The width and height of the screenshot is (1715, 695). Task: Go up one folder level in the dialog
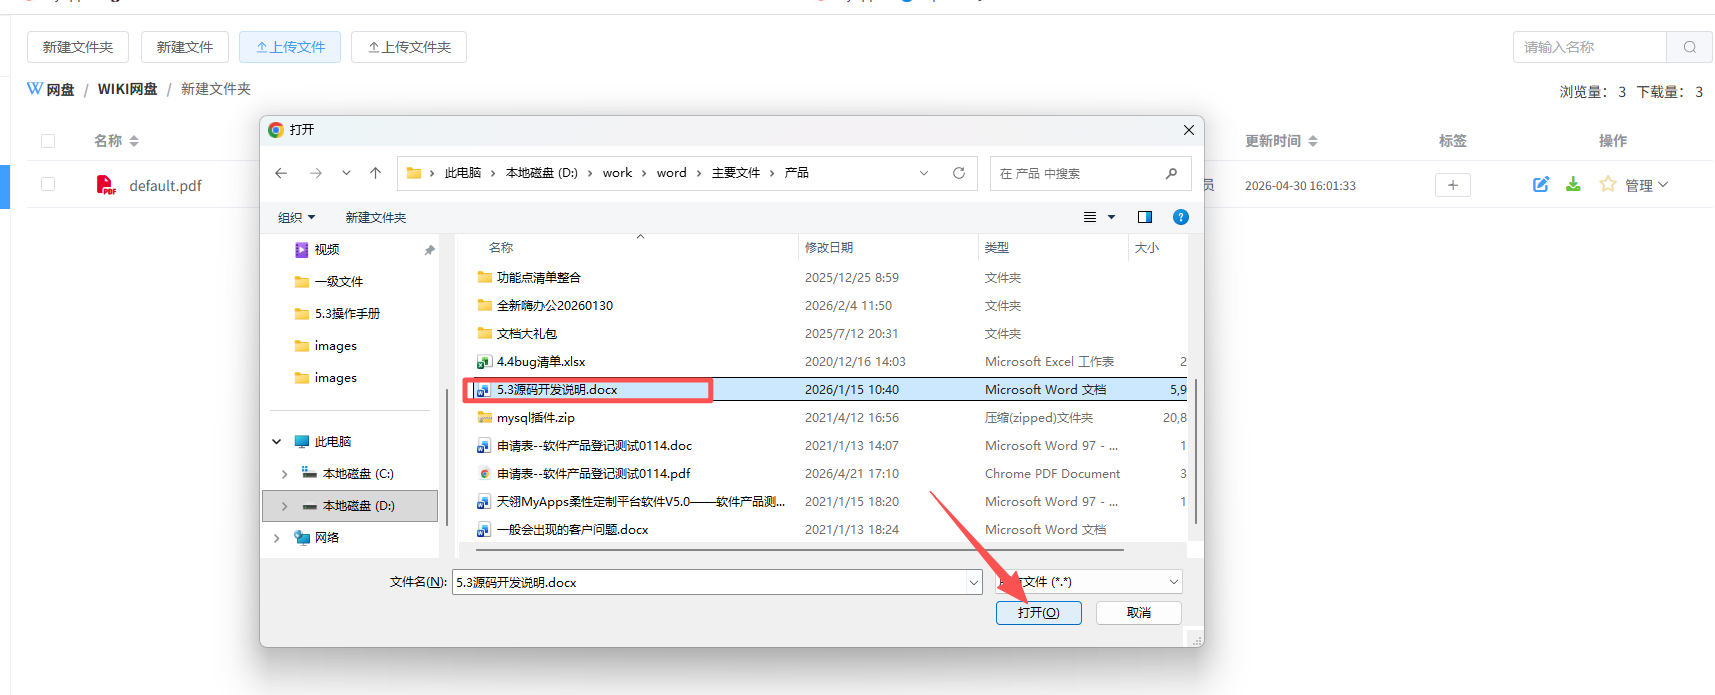pos(375,173)
